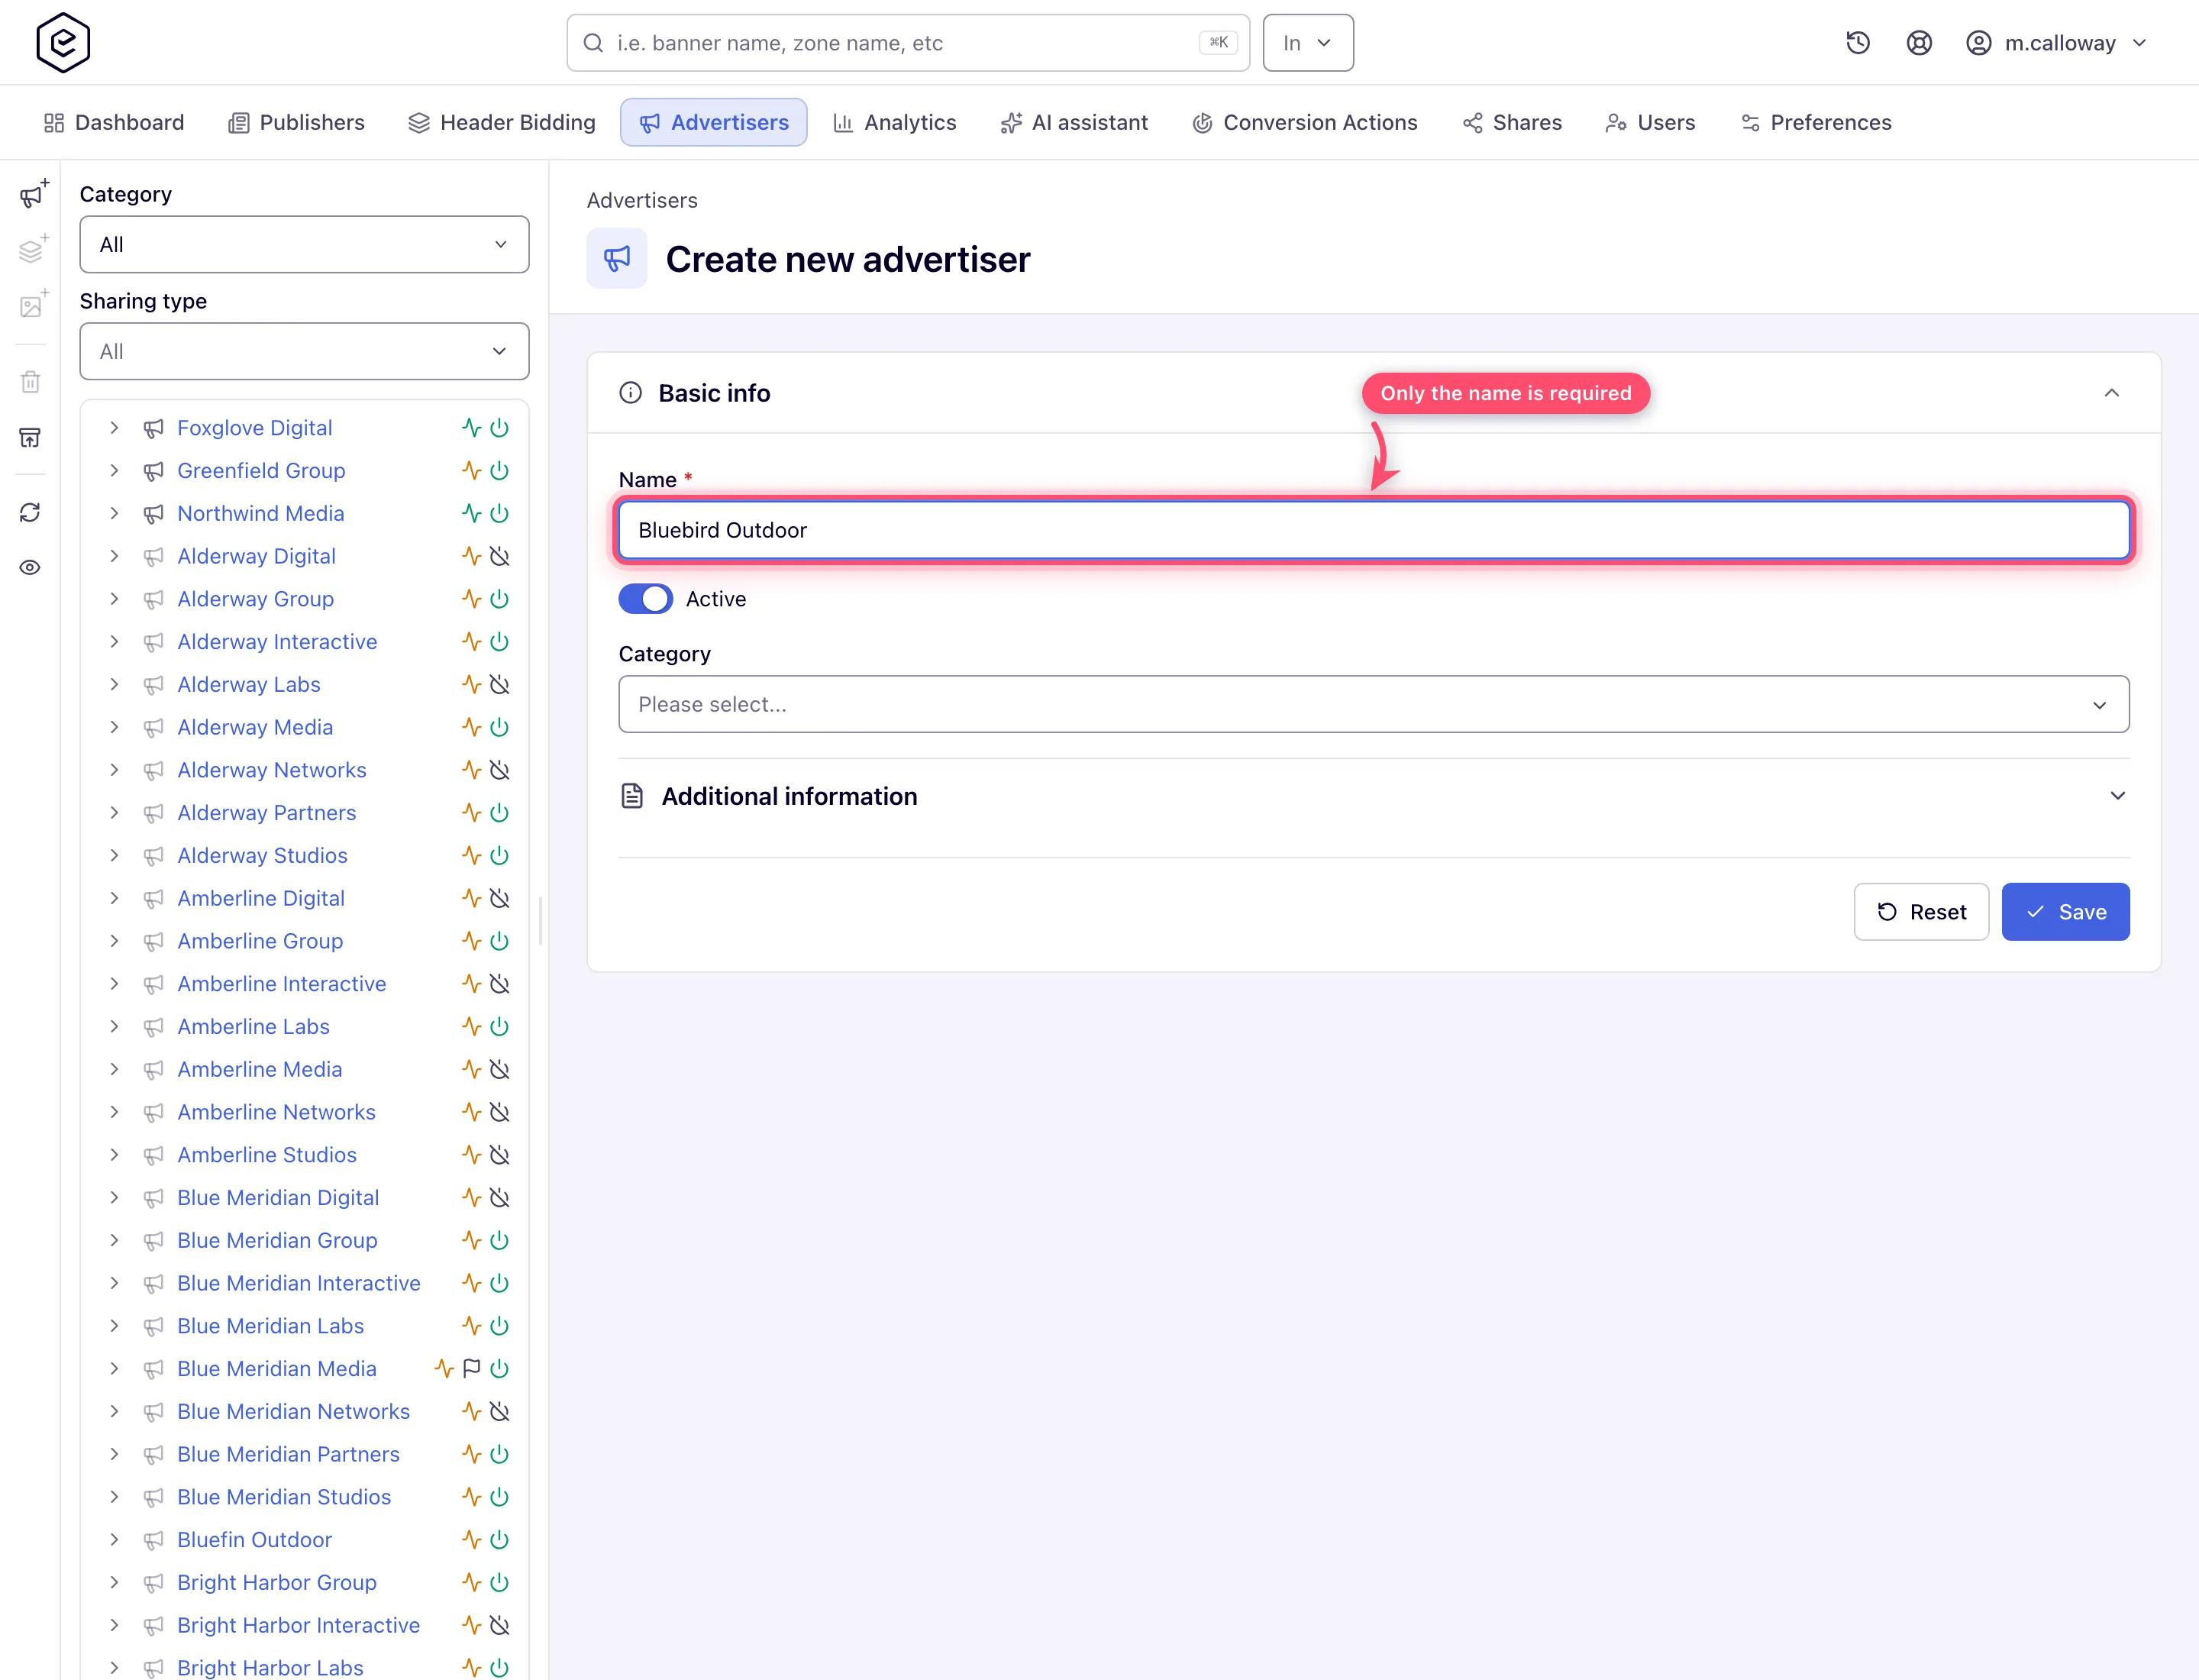The width and height of the screenshot is (2199, 1680).
Task: Go to the Dashboard tab
Action: pyautogui.click(x=114, y=122)
